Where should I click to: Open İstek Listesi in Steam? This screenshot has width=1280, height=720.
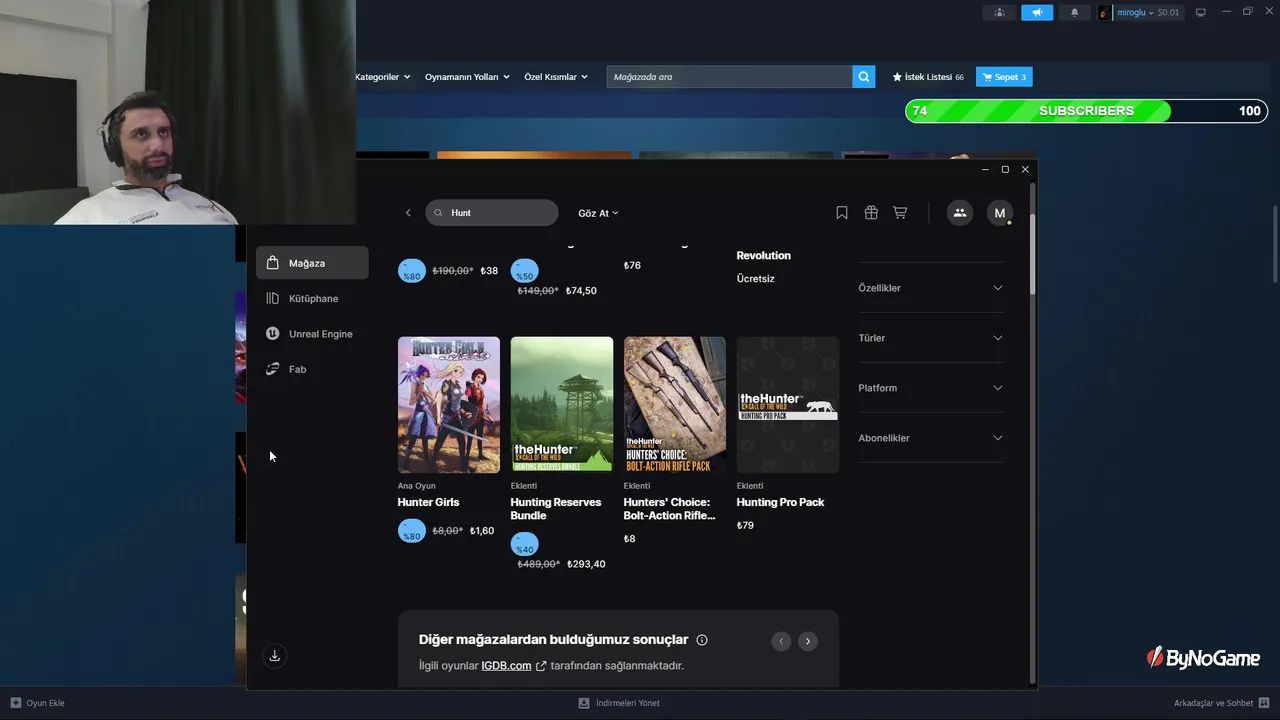click(928, 77)
